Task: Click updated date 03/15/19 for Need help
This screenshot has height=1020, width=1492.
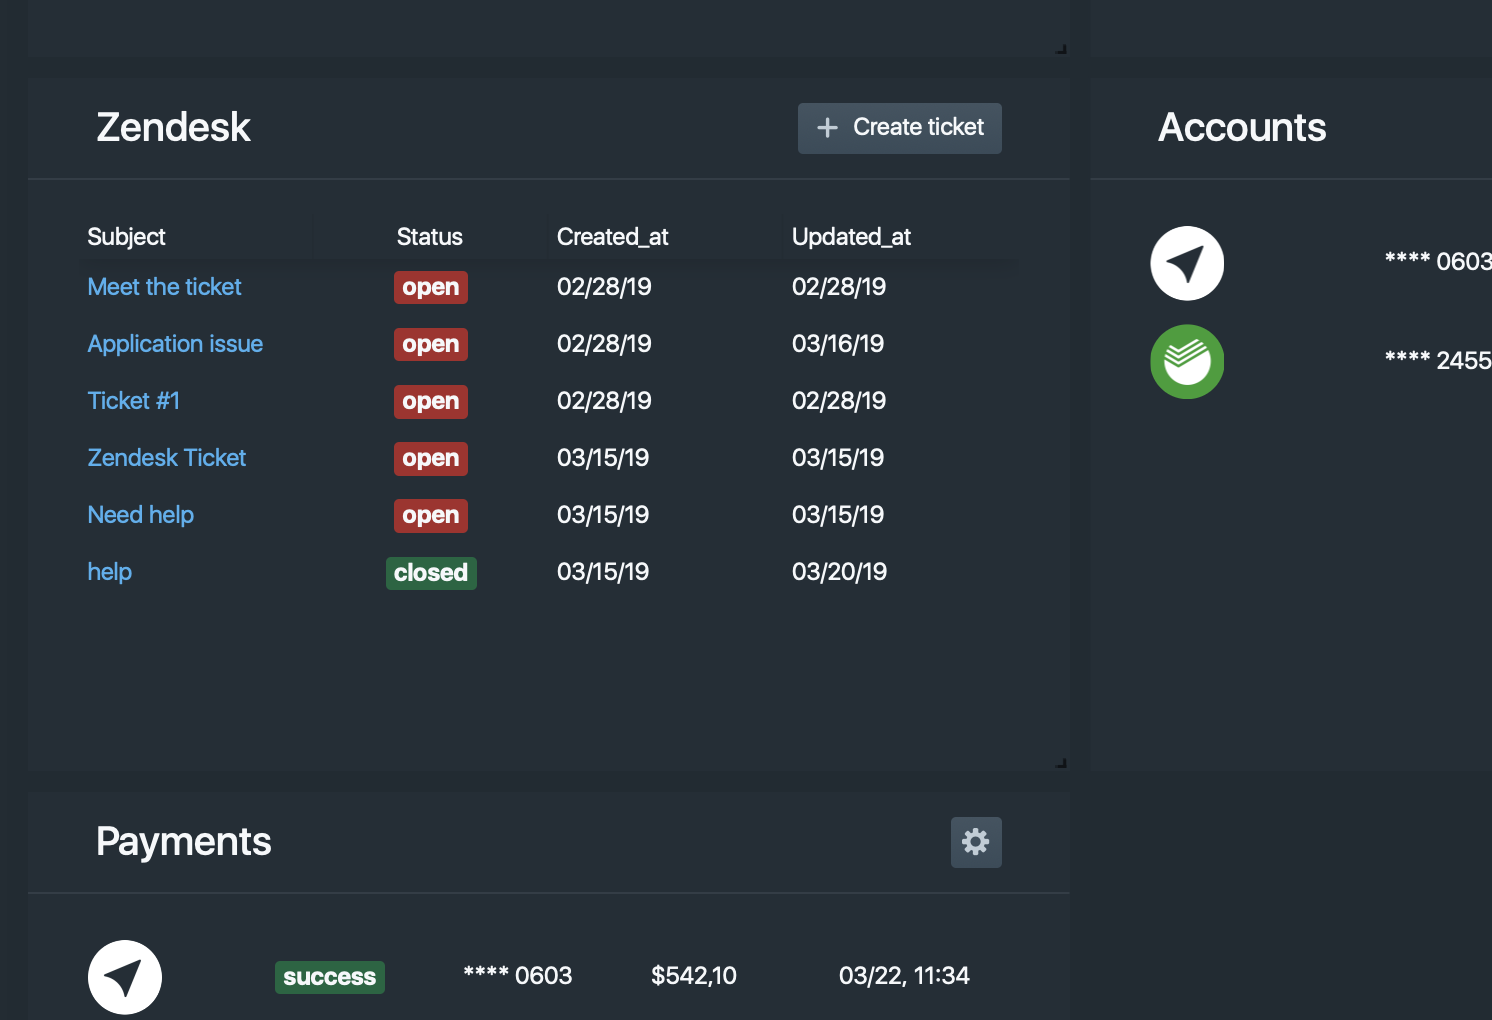Action: point(838,515)
